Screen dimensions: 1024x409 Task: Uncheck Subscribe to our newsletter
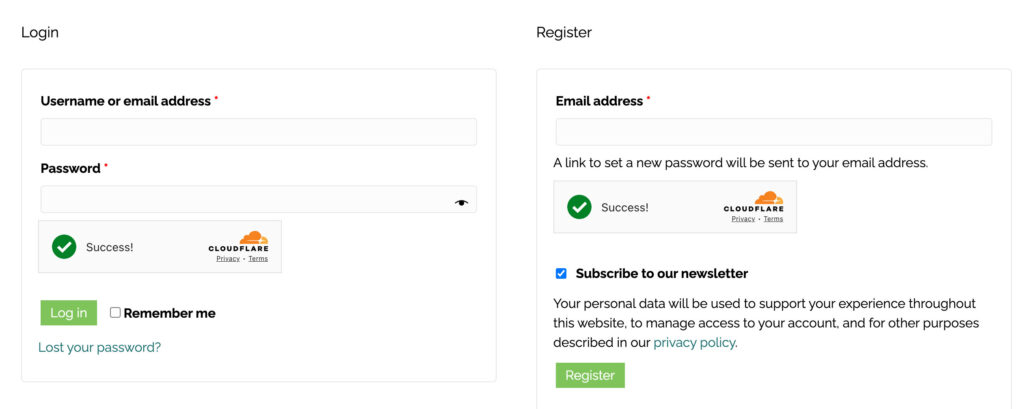point(561,273)
